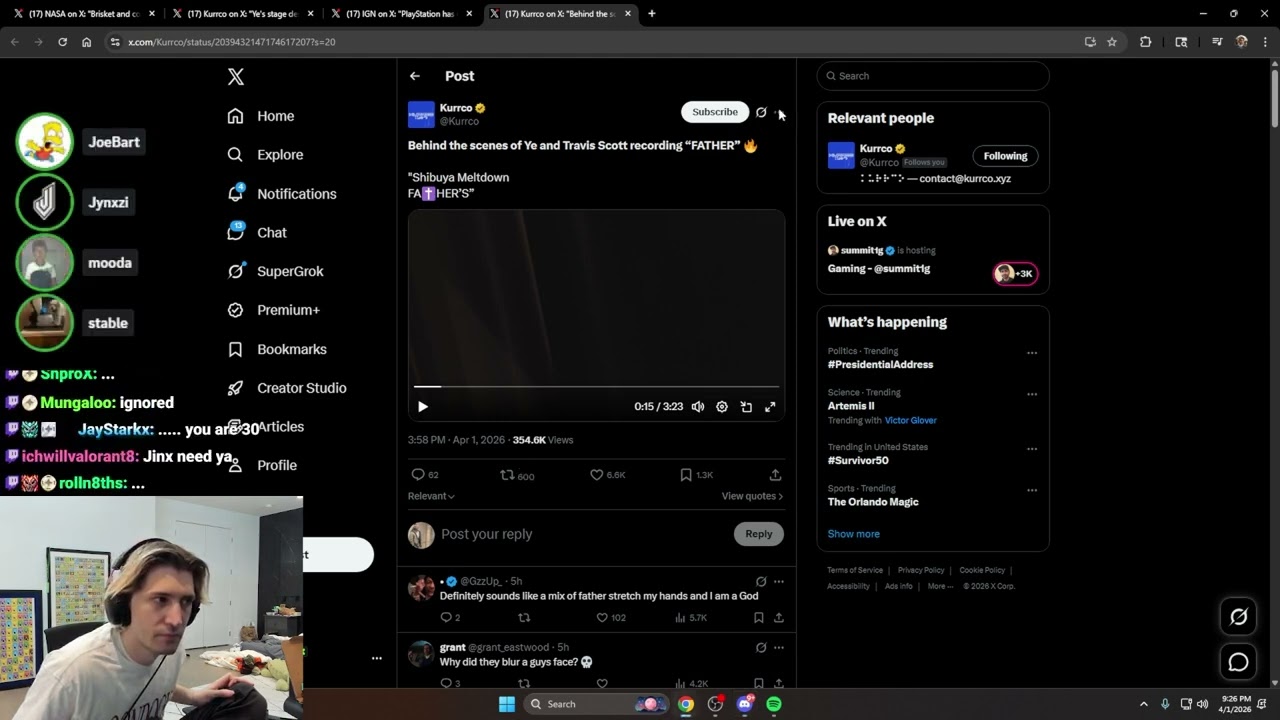The image size is (1280, 720).
Task: Click Grok icon on grant's reply
Action: click(761, 647)
